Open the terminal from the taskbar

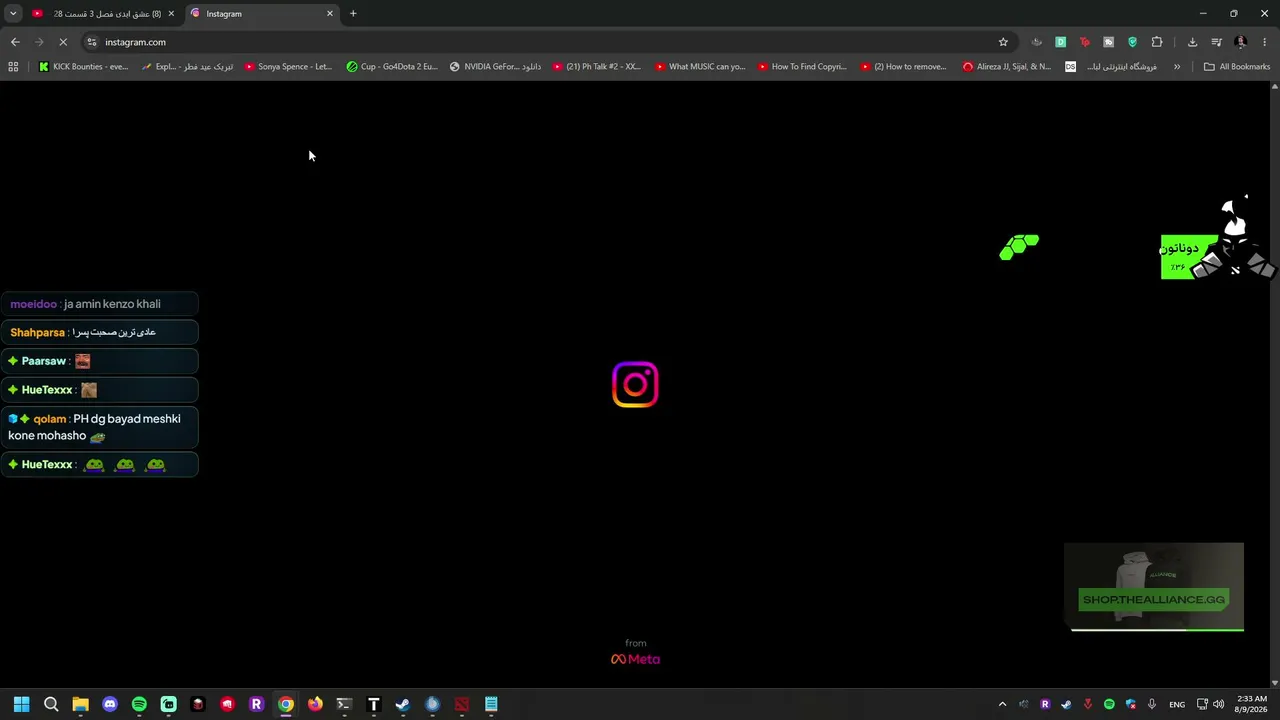(x=344, y=704)
